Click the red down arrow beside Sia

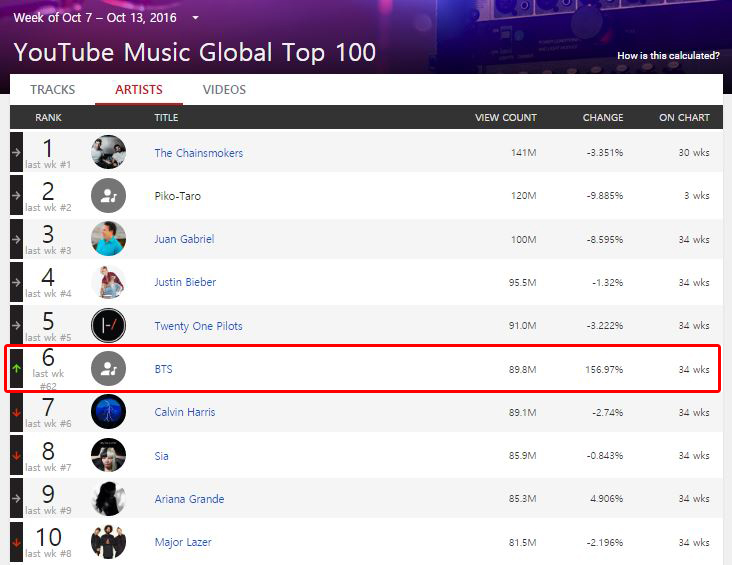pyautogui.click(x=16, y=456)
